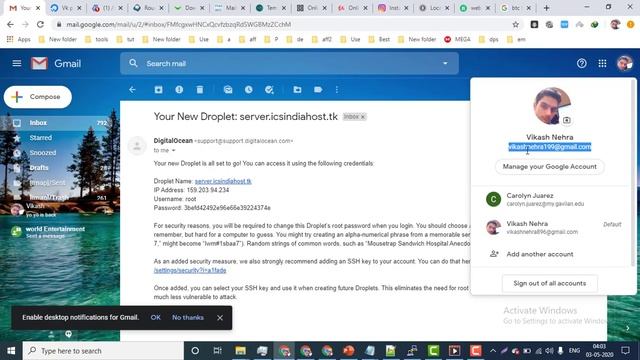Show search options dropdown arrow

click(x=445, y=63)
